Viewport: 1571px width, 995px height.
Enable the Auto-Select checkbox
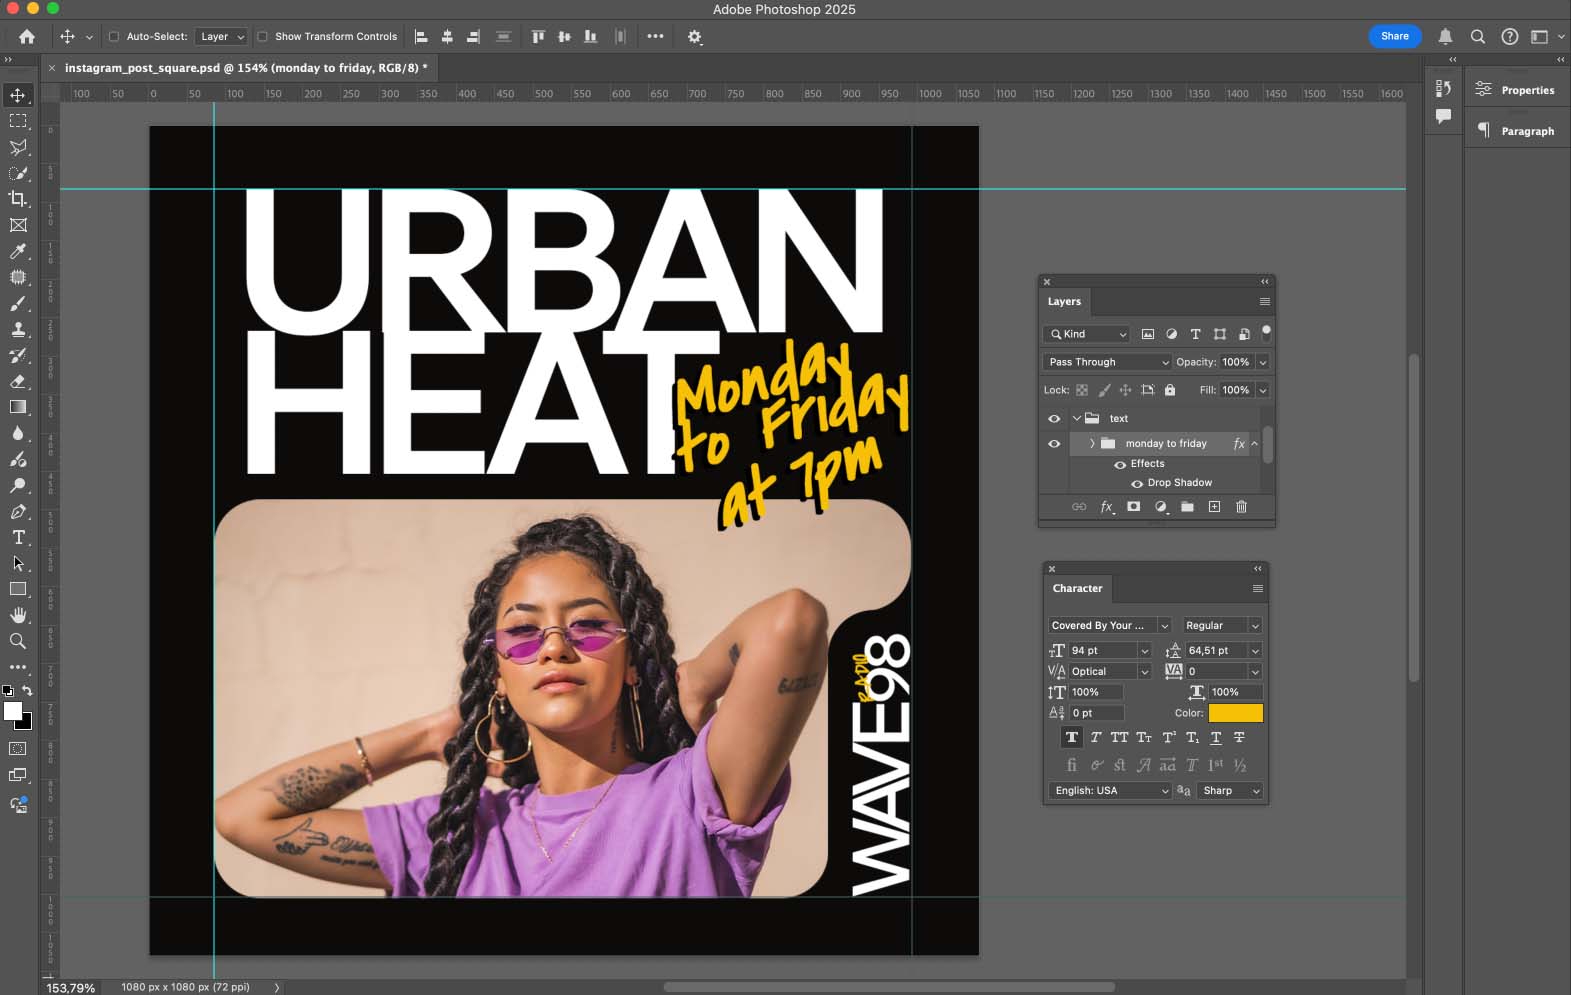tap(114, 37)
